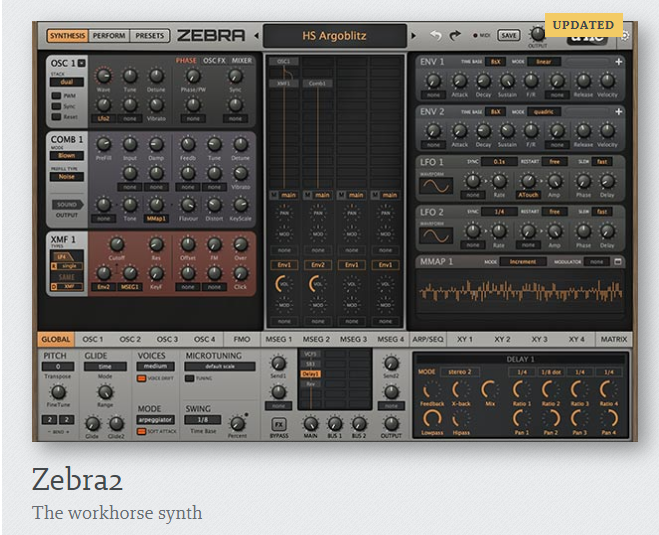659x535 pixels.
Task: Click the SAVE button
Action: (509, 35)
